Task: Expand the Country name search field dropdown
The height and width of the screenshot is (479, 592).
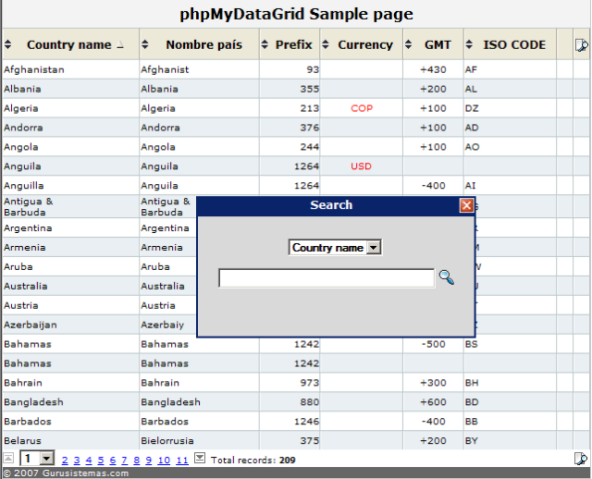Action: [x=373, y=248]
